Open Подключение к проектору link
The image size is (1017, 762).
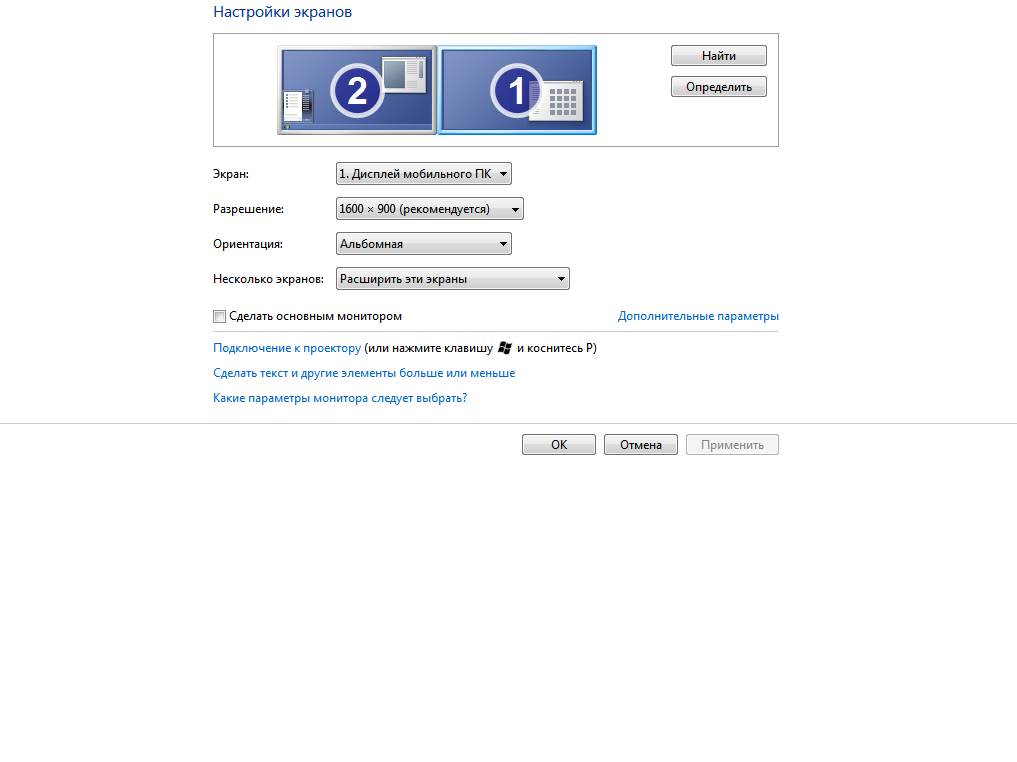[287, 348]
